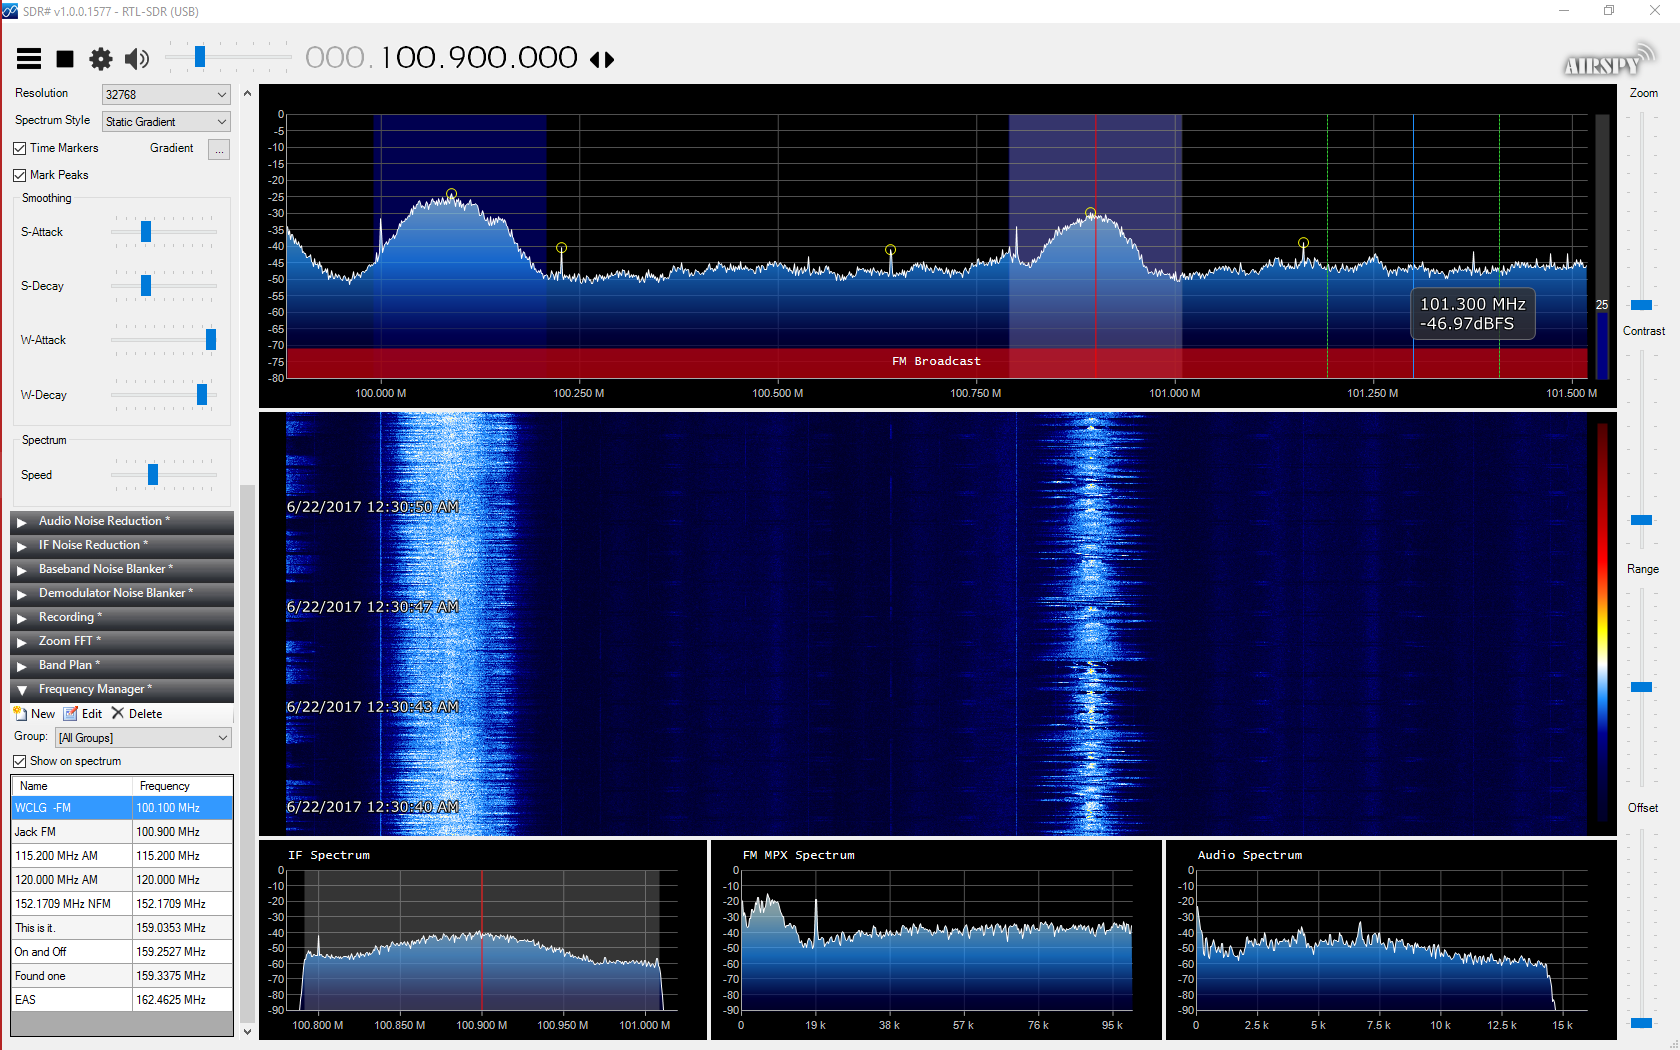The image size is (1680, 1050).
Task: Select the 'This is it.' bookmark
Action: coord(122,928)
